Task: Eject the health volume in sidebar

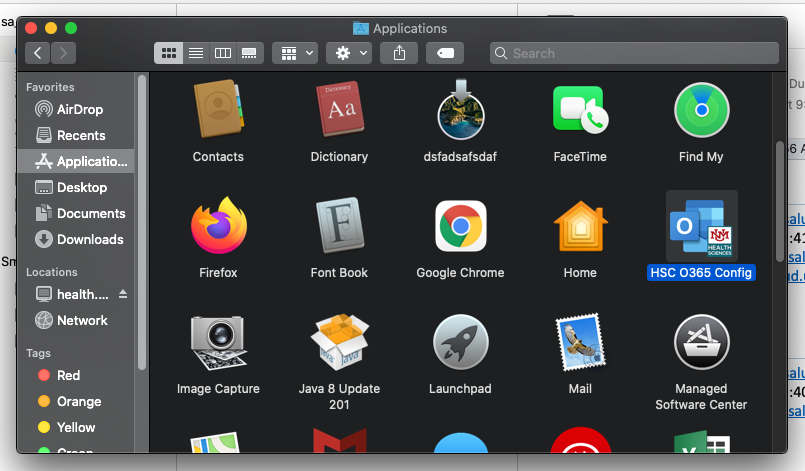Action: tap(123, 294)
